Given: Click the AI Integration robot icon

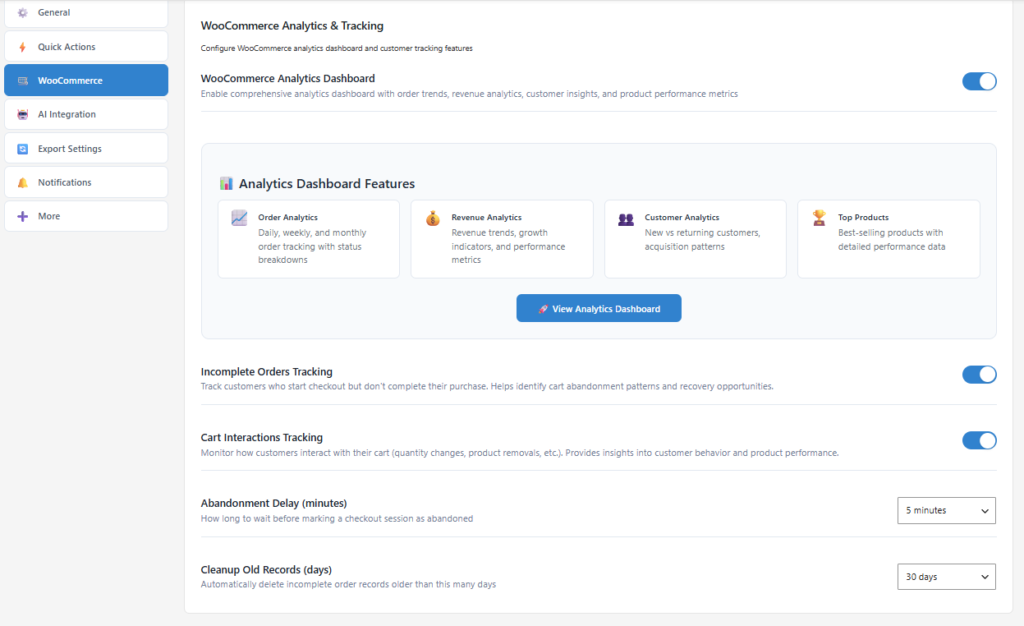Looking at the screenshot, I should coord(23,114).
